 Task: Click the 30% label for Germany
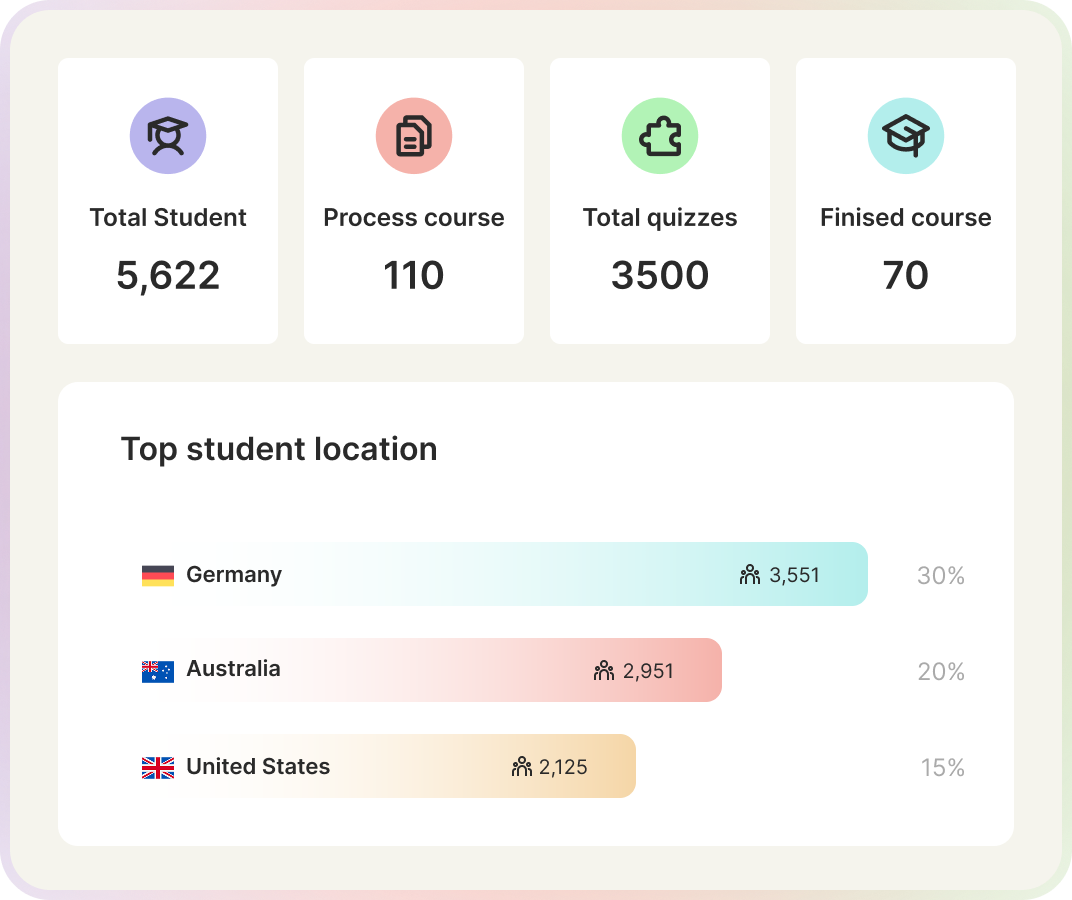[940, 576]
